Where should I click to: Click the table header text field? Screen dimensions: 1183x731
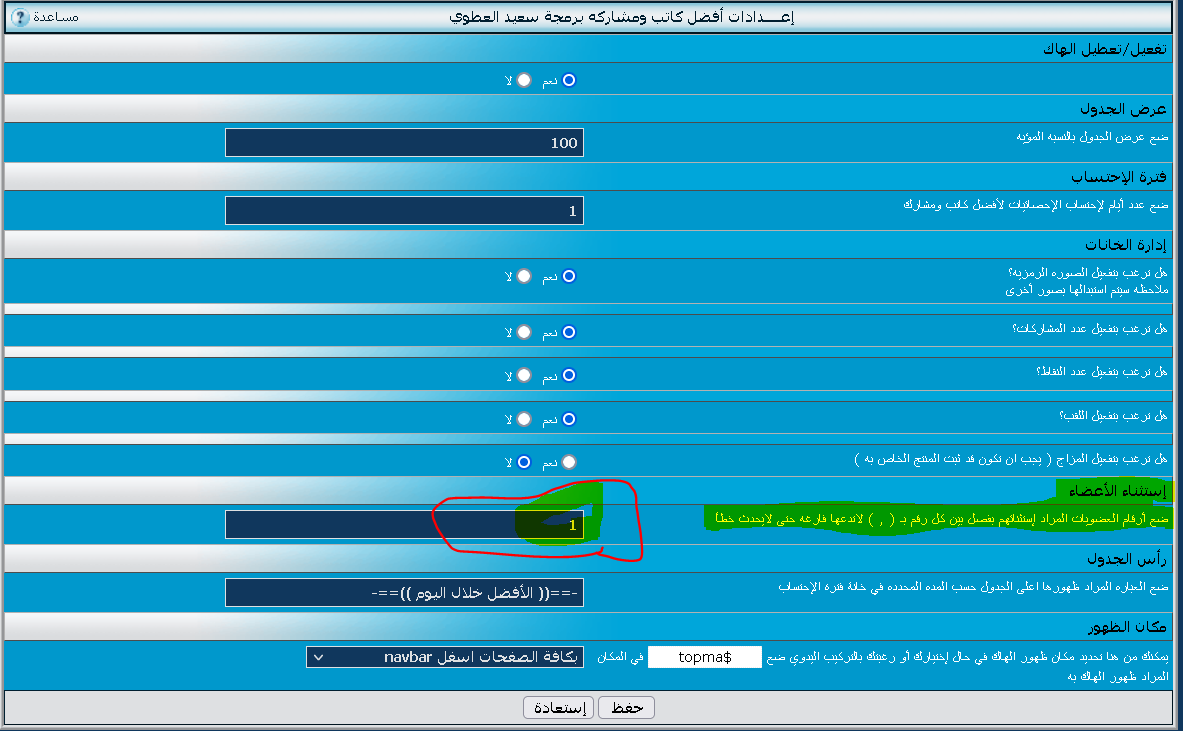click(x=404, y=593)
